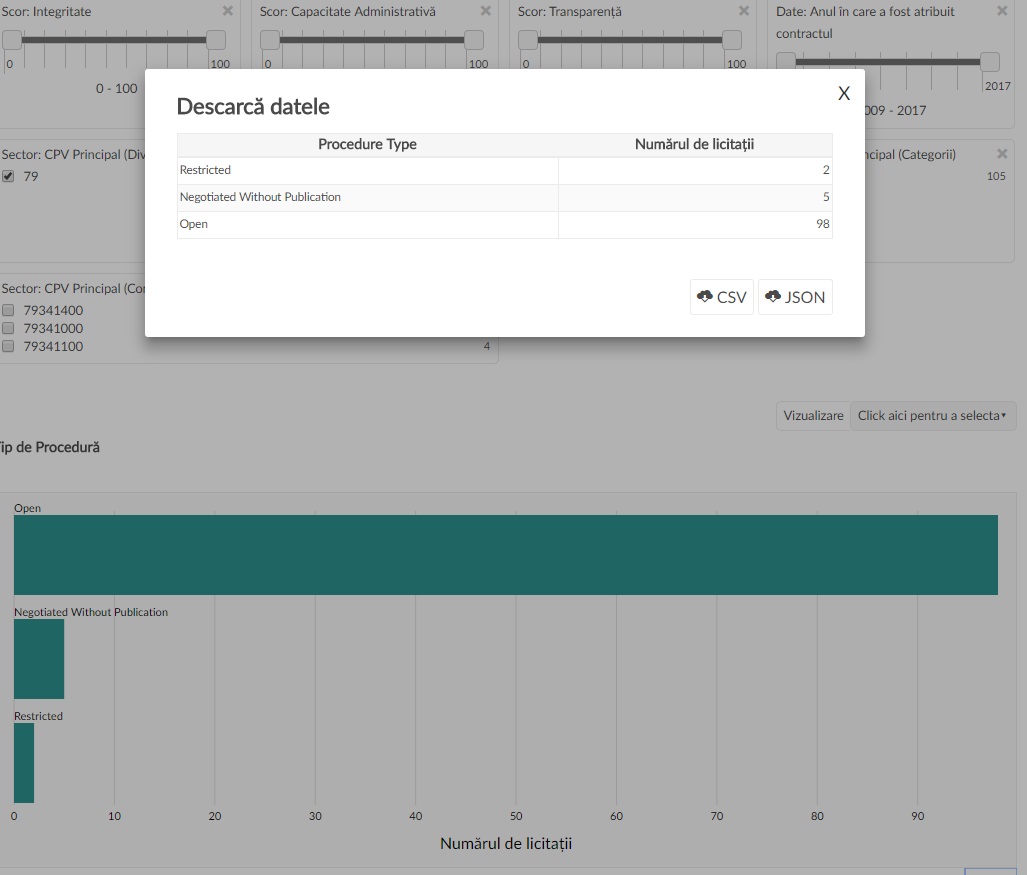The width and height of the screenshot is (1027, 875).
Task: Open the Vizualizare selection dropdown
Action: [932, 416]
